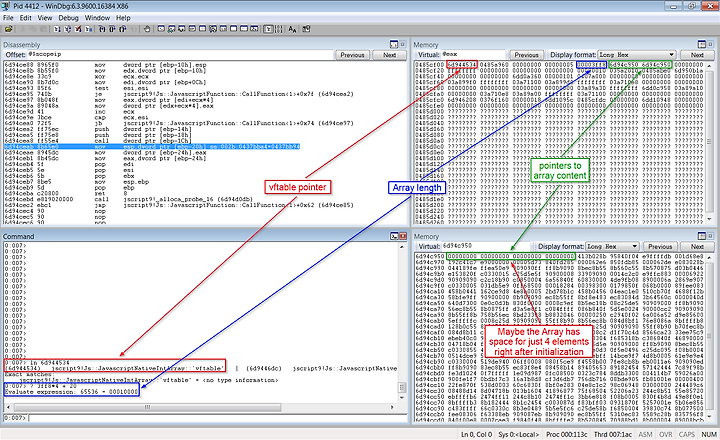The height and width of the screenshot is (440, 720).
Task: Open the File menu
Action: pyautogui.click(x=8, y=18)
